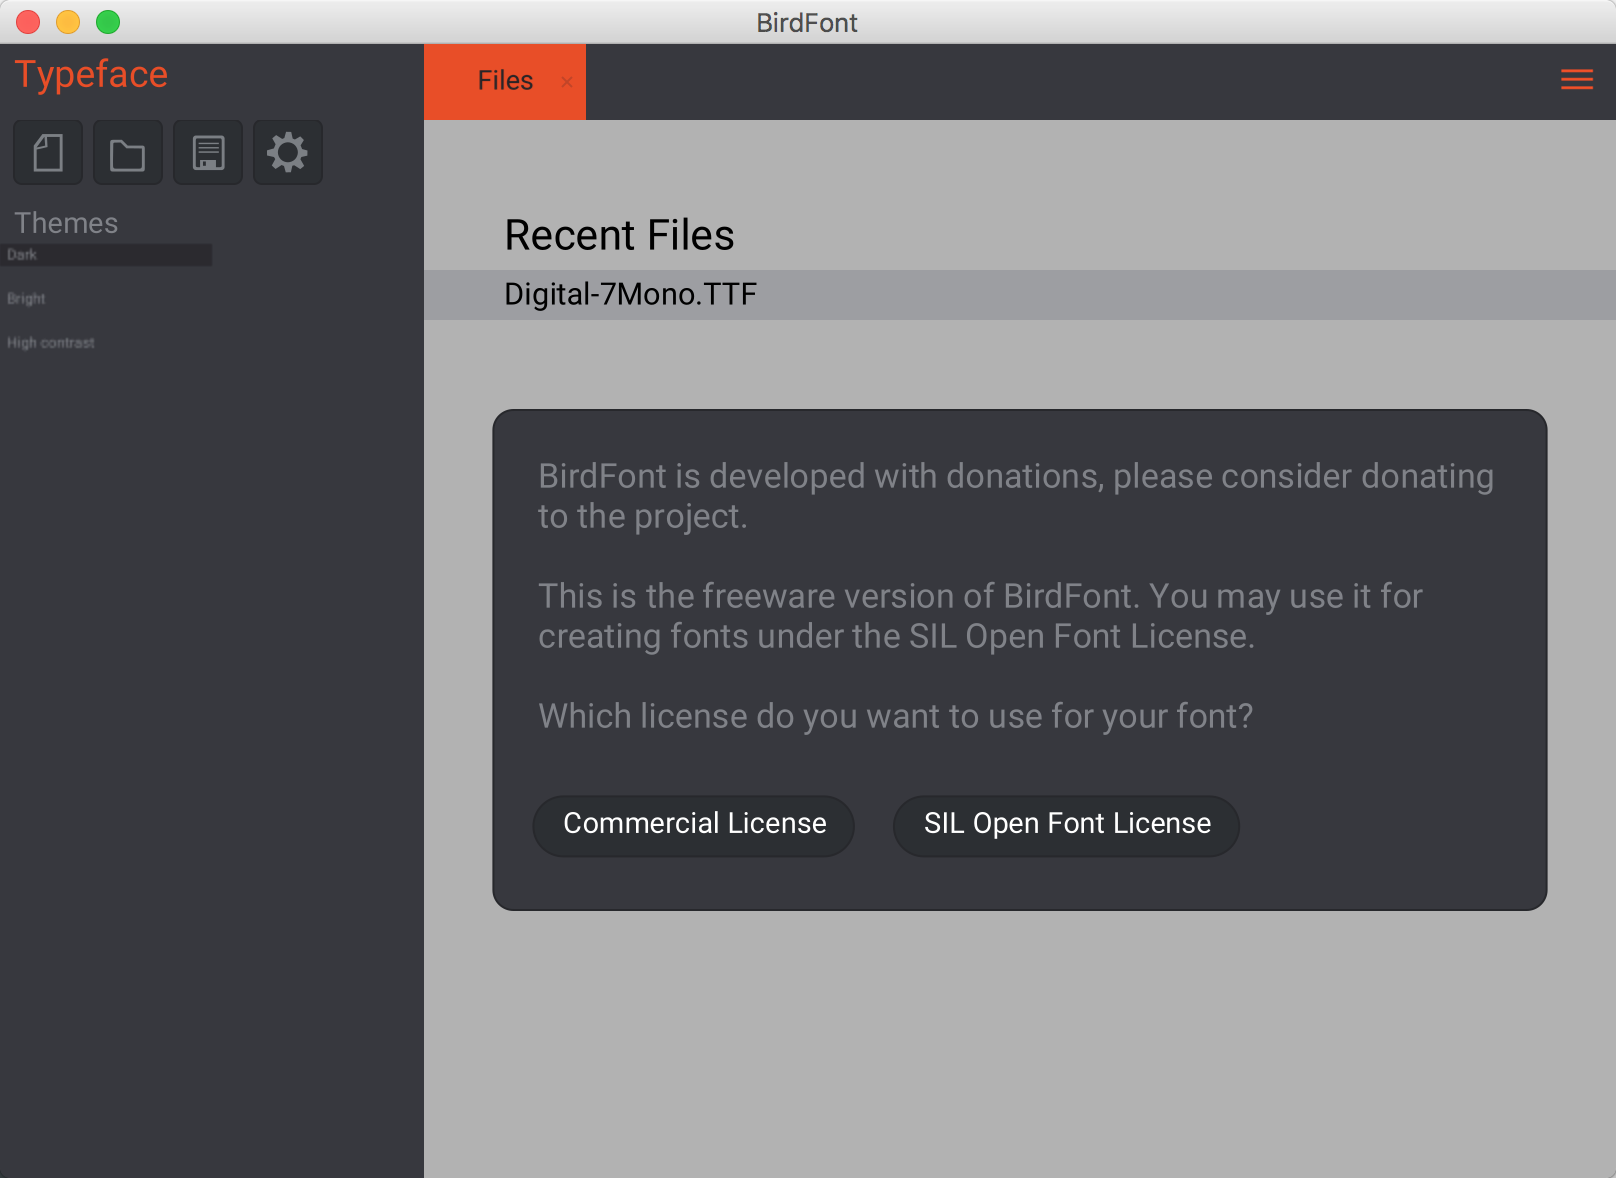Open settings with the gear icon
Image resolution: width=1616 pixels, height=1178 pixels.
[288, 153]
